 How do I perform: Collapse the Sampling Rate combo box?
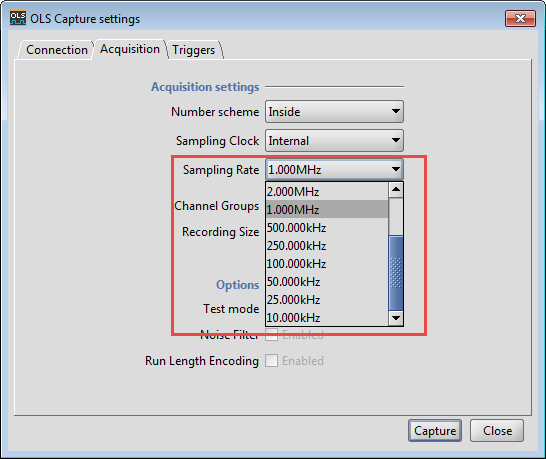tap(334, 170)
